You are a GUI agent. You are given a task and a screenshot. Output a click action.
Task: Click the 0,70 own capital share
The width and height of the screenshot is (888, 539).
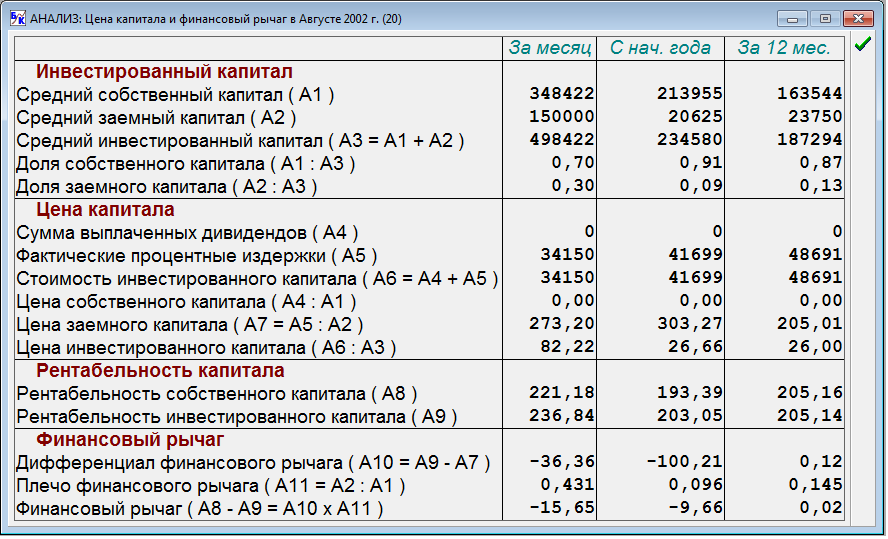[x=573, y=163]
